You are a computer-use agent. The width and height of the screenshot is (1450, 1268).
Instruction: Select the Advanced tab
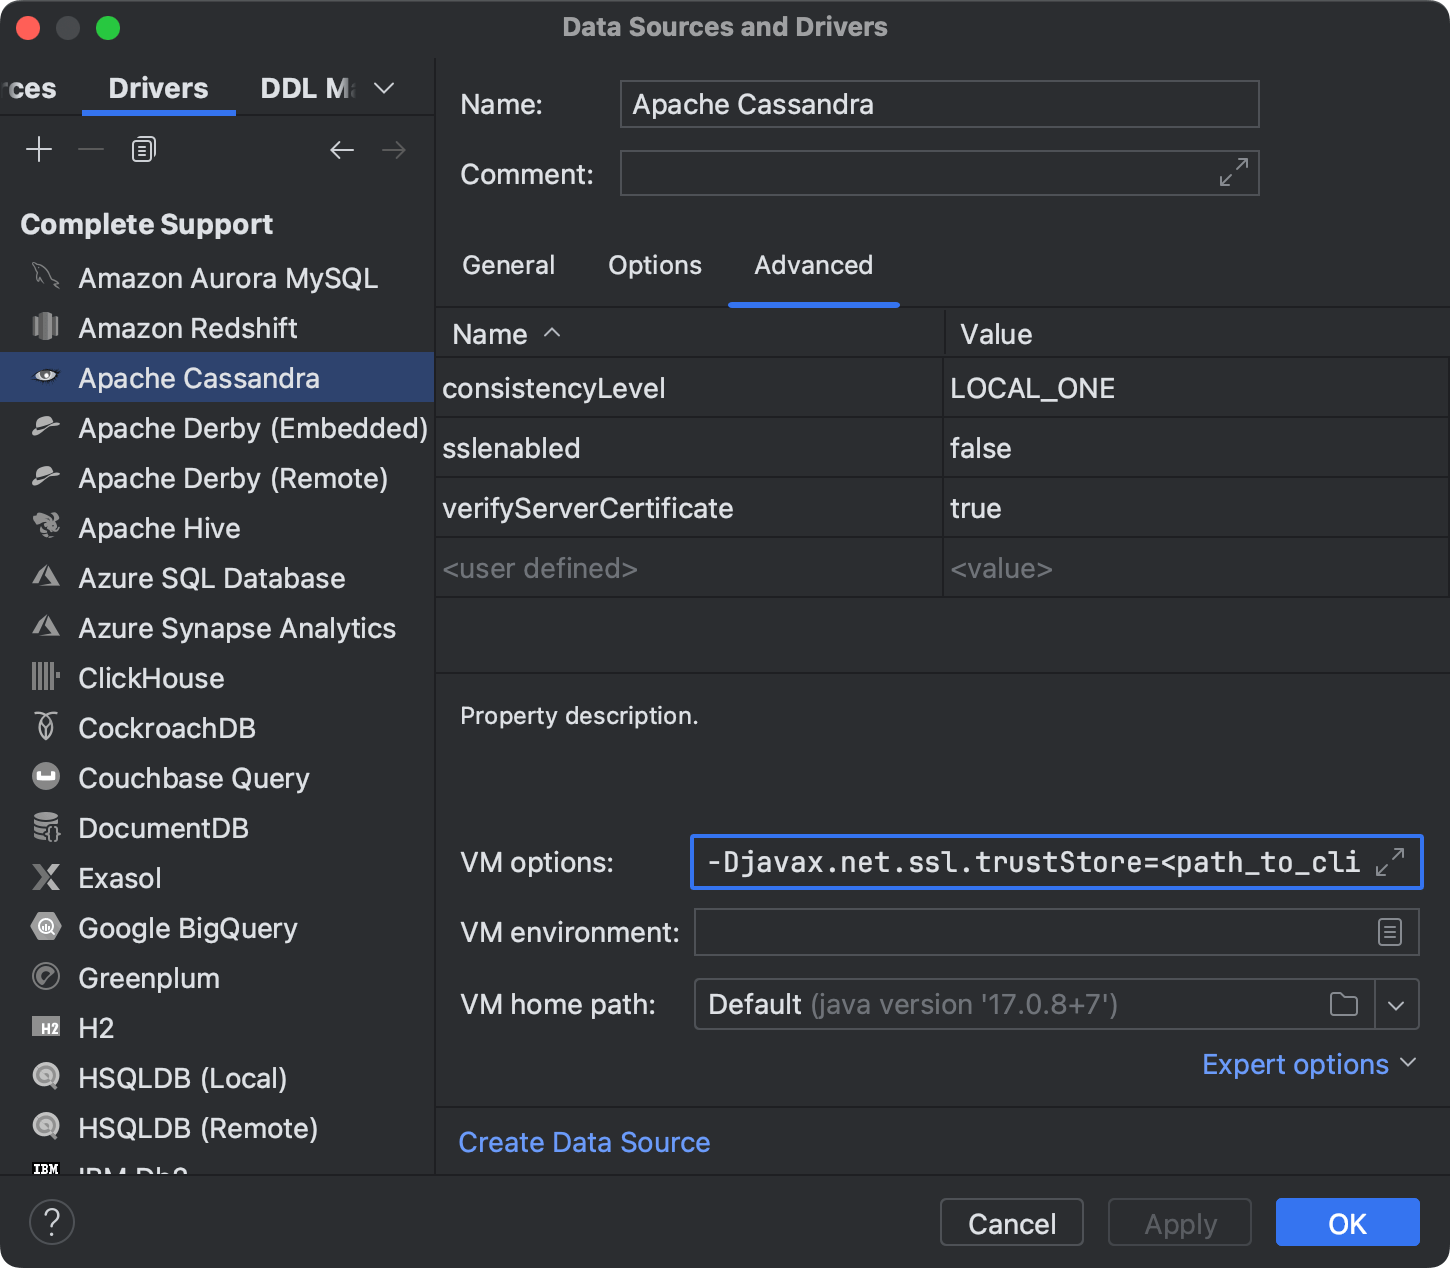click(x=813, y=265)
